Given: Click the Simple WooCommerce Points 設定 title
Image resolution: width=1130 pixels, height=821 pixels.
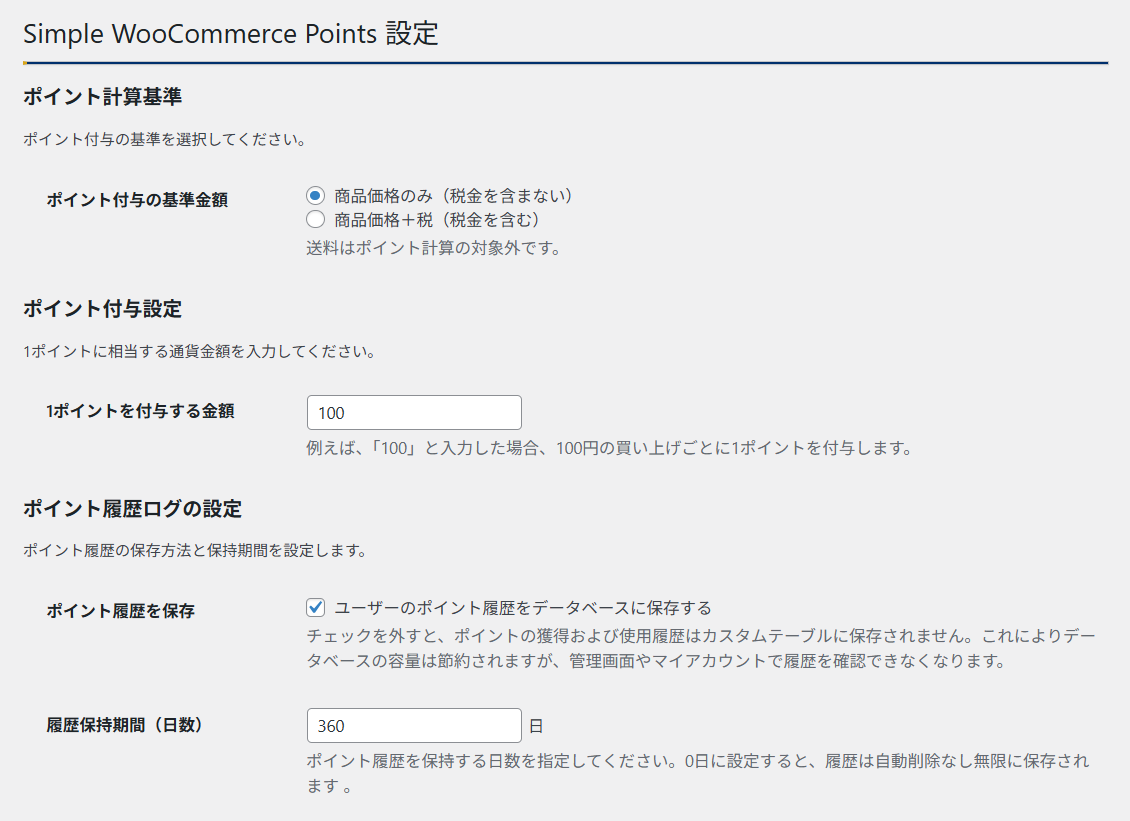Looking at the screenshot, I should [231, 34].
